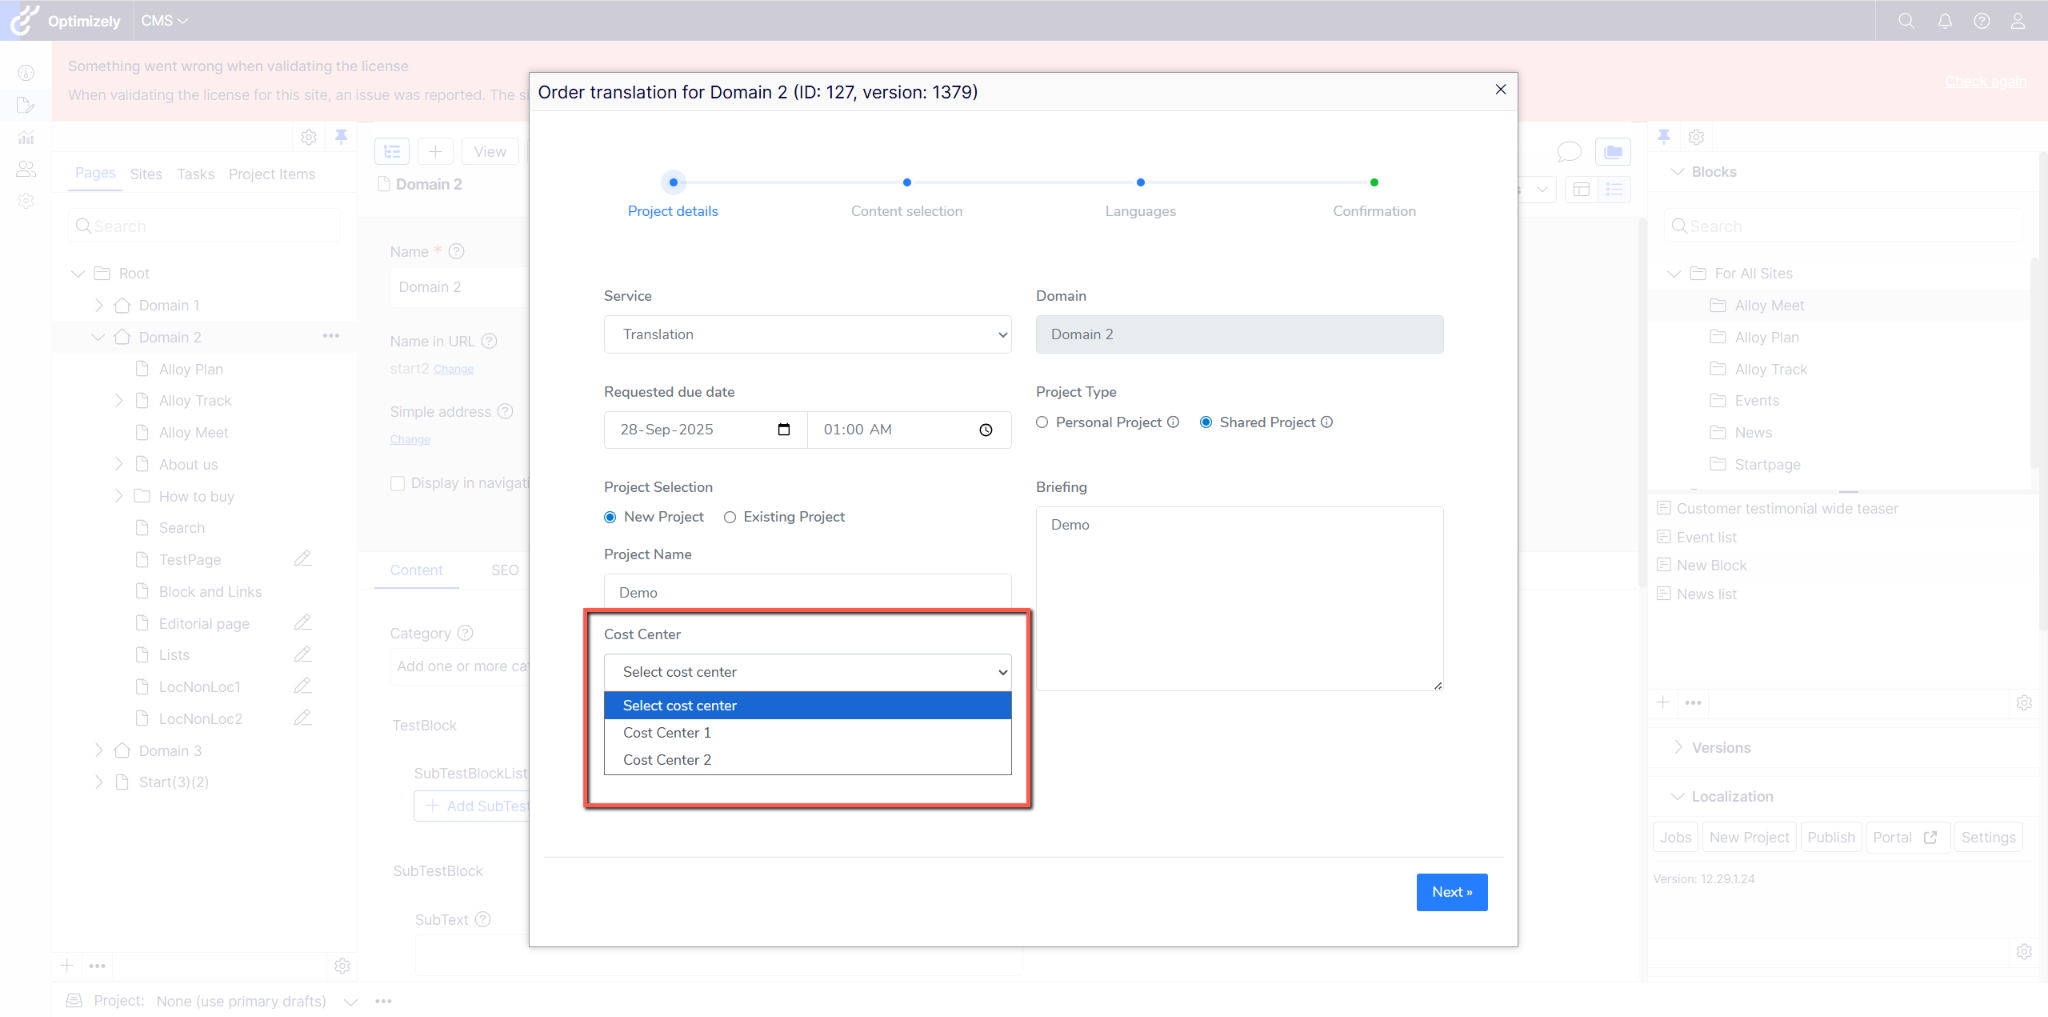Collapse the Localization section
The height and width of the screenshot is (1017, 2048).
point(1678,796)
